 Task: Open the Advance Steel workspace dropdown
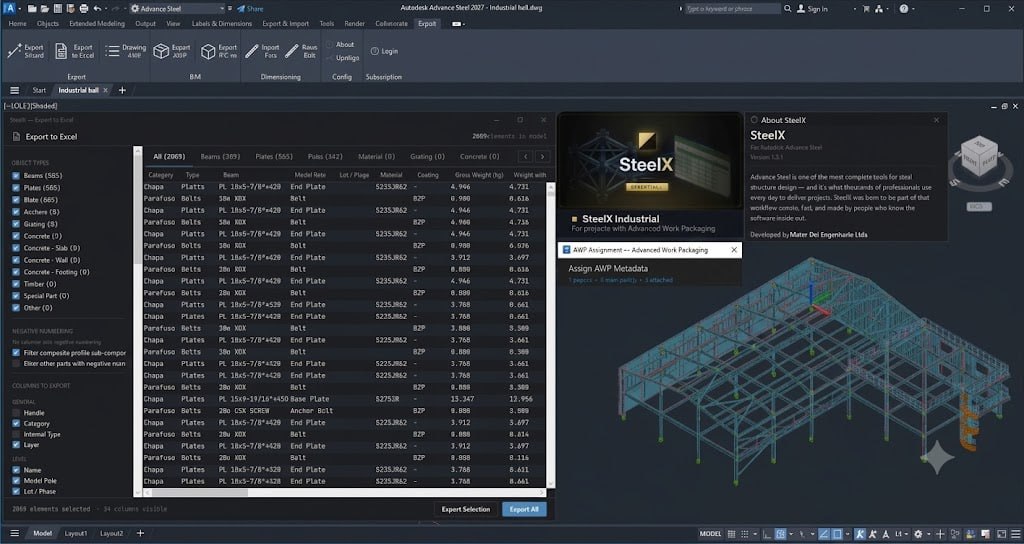pos(178,8)
